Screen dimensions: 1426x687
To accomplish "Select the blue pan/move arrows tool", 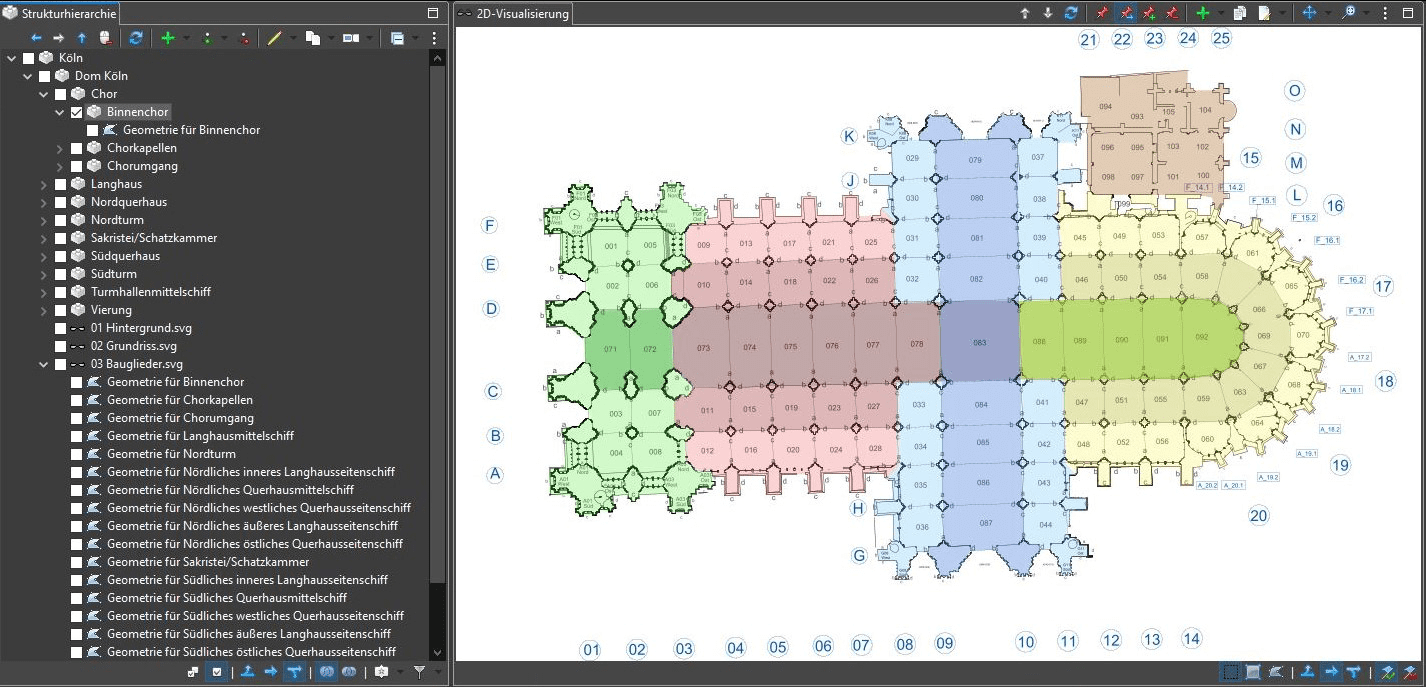I will 1309,14.
